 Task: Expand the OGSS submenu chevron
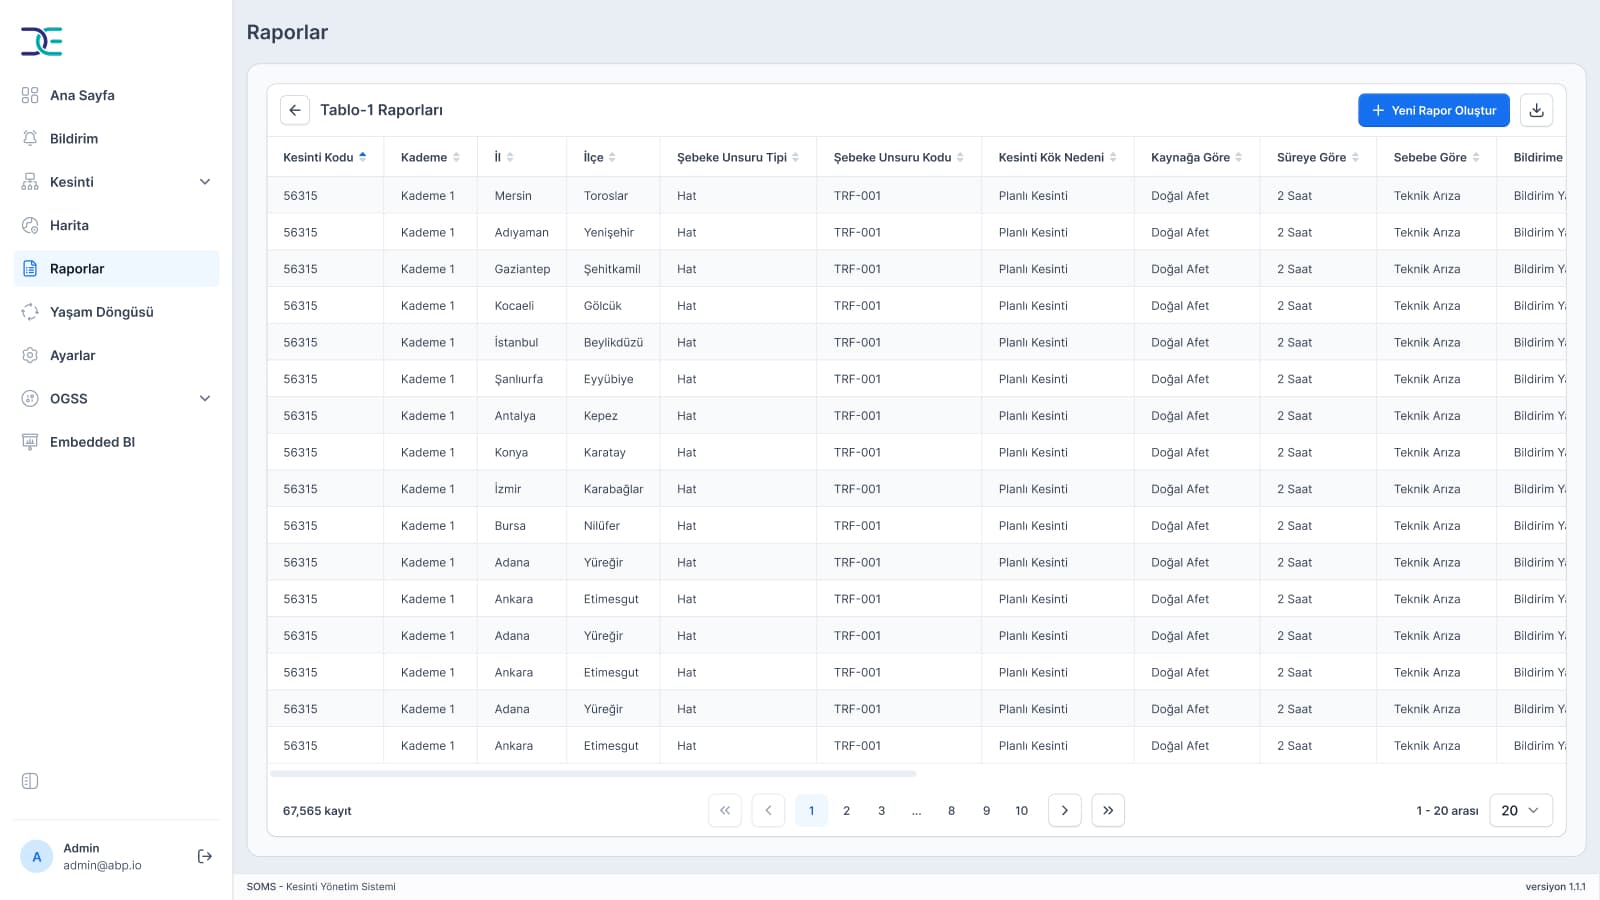click(x=205, y=398)
